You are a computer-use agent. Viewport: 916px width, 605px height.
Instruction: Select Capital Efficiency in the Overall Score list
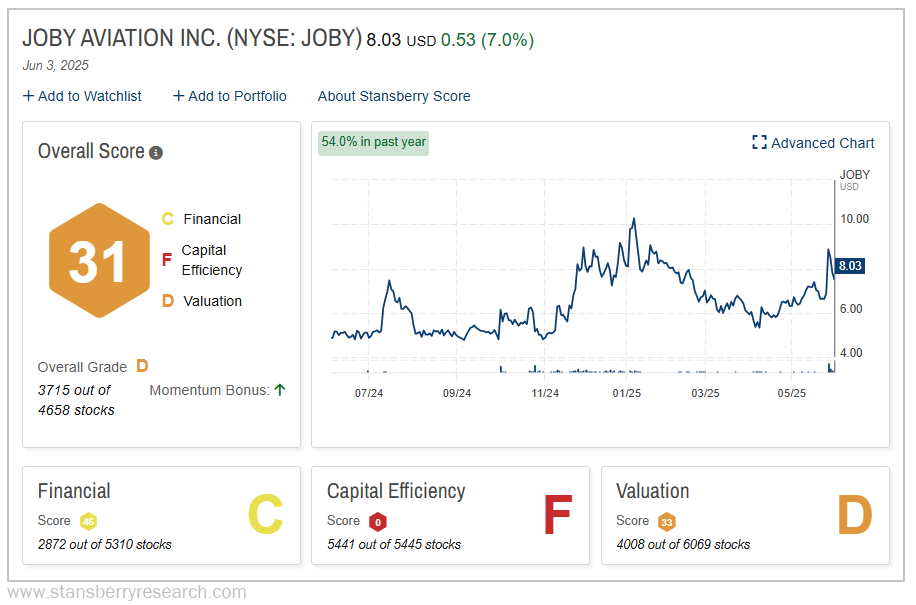212,260
